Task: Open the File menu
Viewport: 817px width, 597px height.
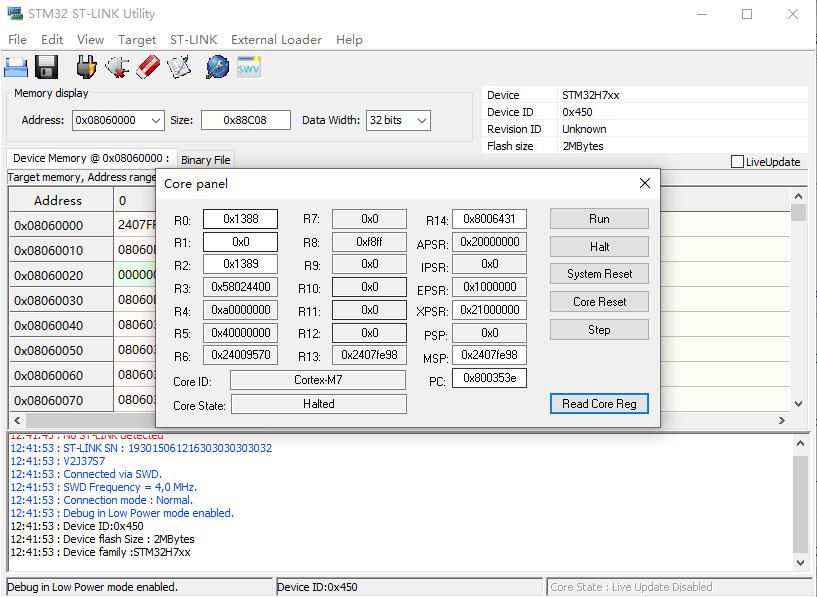Action: (x=18, y=40)
